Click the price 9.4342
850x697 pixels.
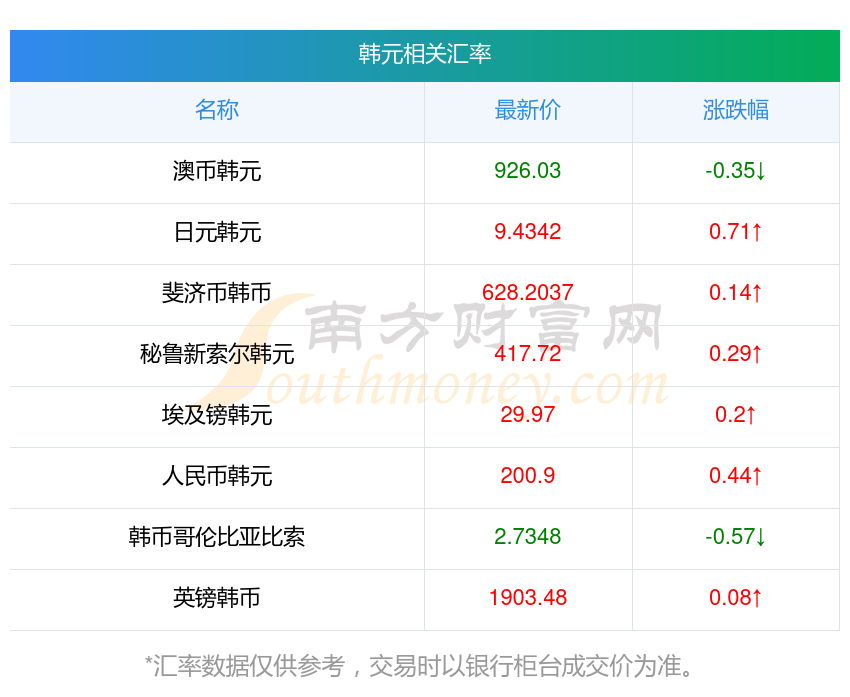(527, 232)
